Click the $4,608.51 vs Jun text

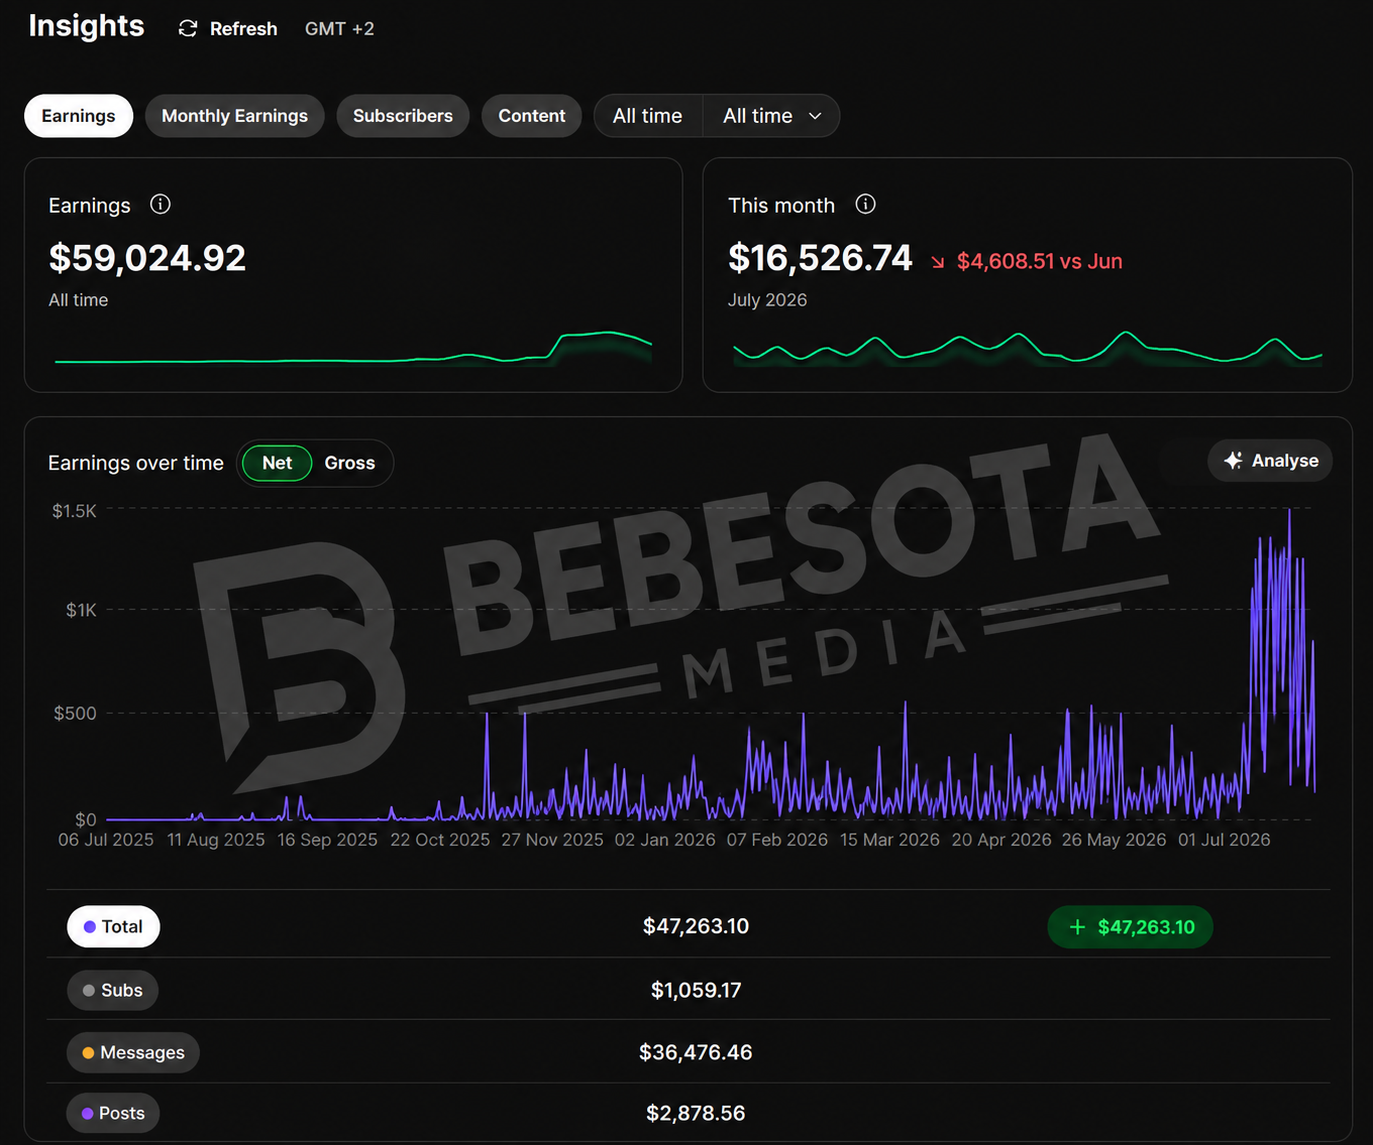pyautogui.click(x=1040, y=261)
